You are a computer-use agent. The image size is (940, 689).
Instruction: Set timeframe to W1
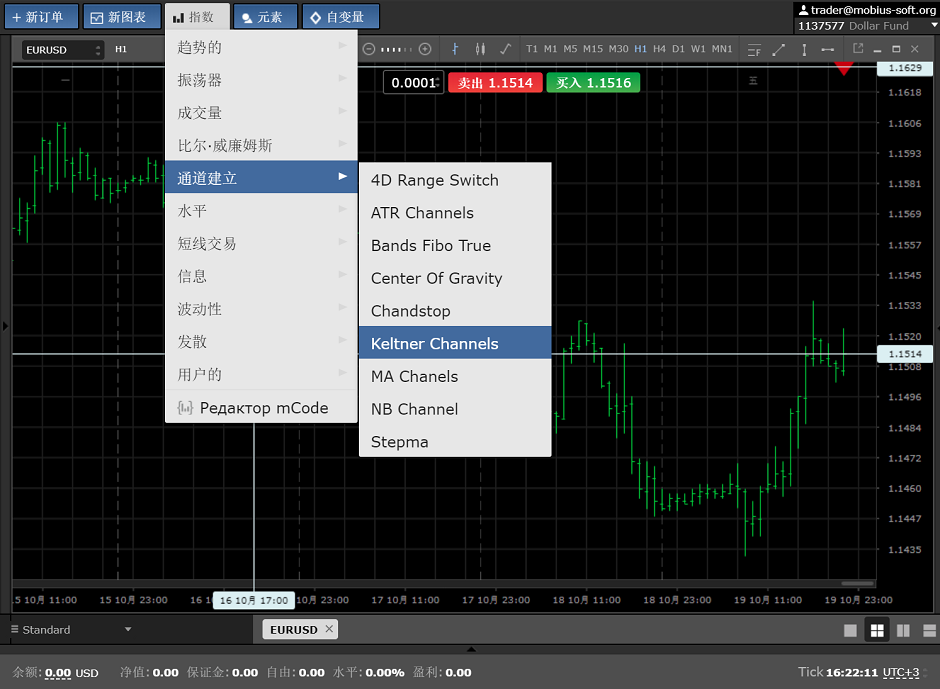coord(698,49)
